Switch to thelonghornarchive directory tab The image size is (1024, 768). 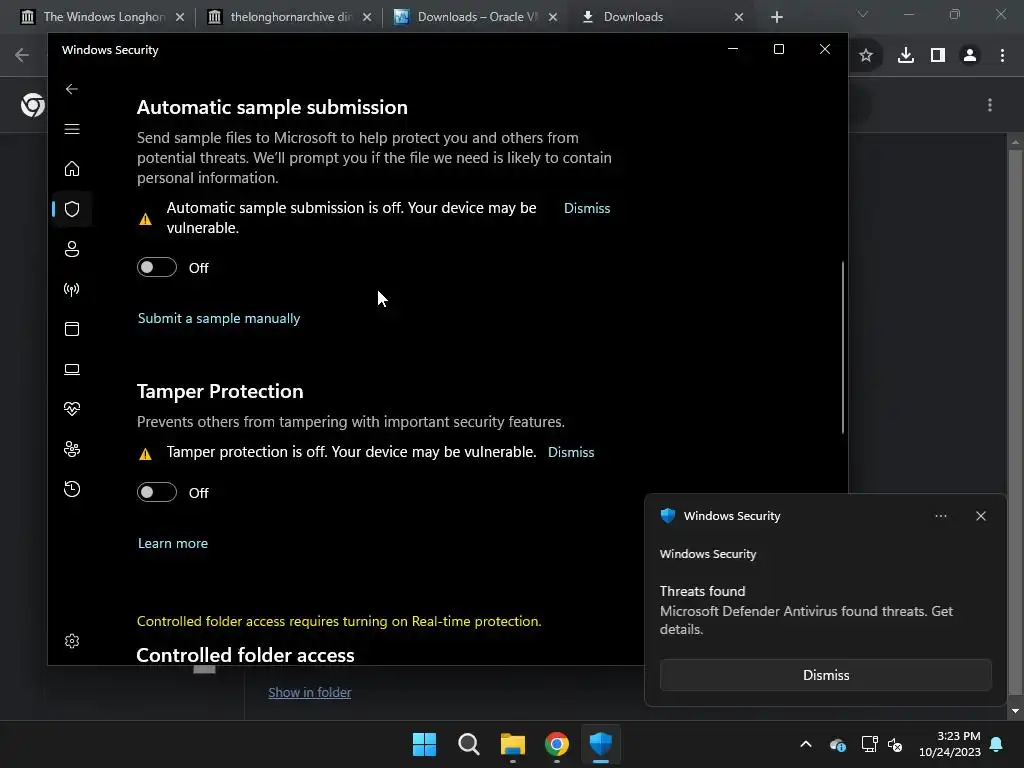(x=291, y=17)
